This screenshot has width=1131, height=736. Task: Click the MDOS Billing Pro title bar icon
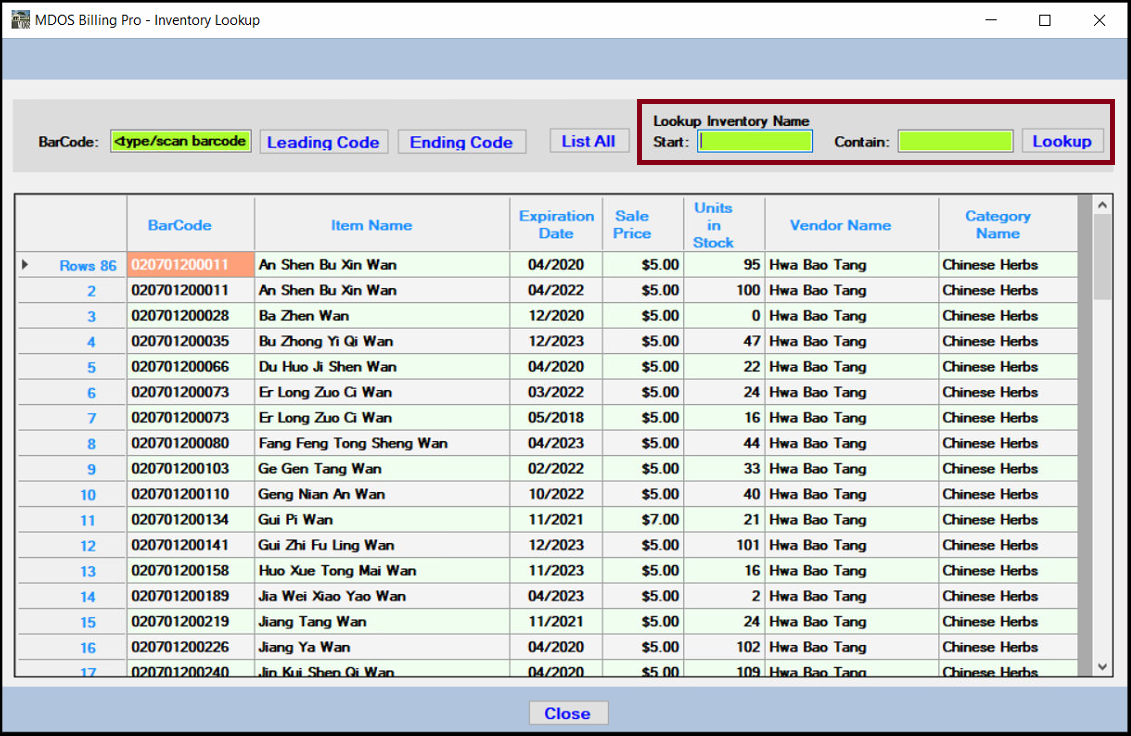tap(18, 19)
